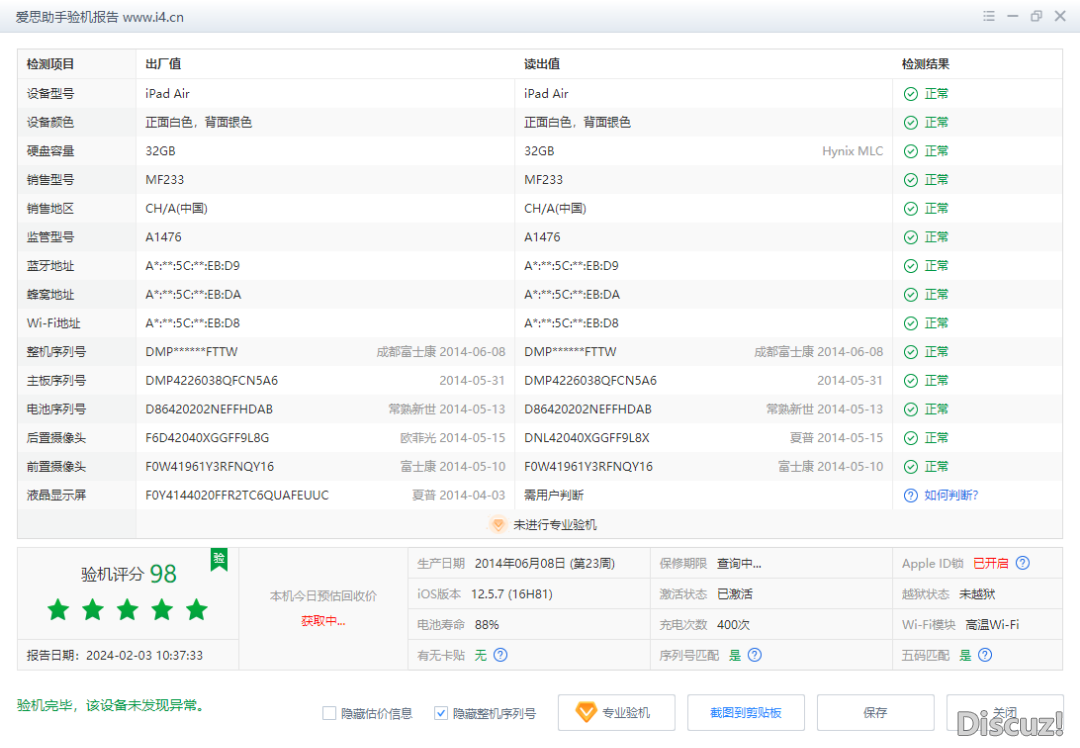Uncheck the 隐藏整机序列号 checkbox
Image resolution: width=1080 pixels, height=748 pixels.
441,713
